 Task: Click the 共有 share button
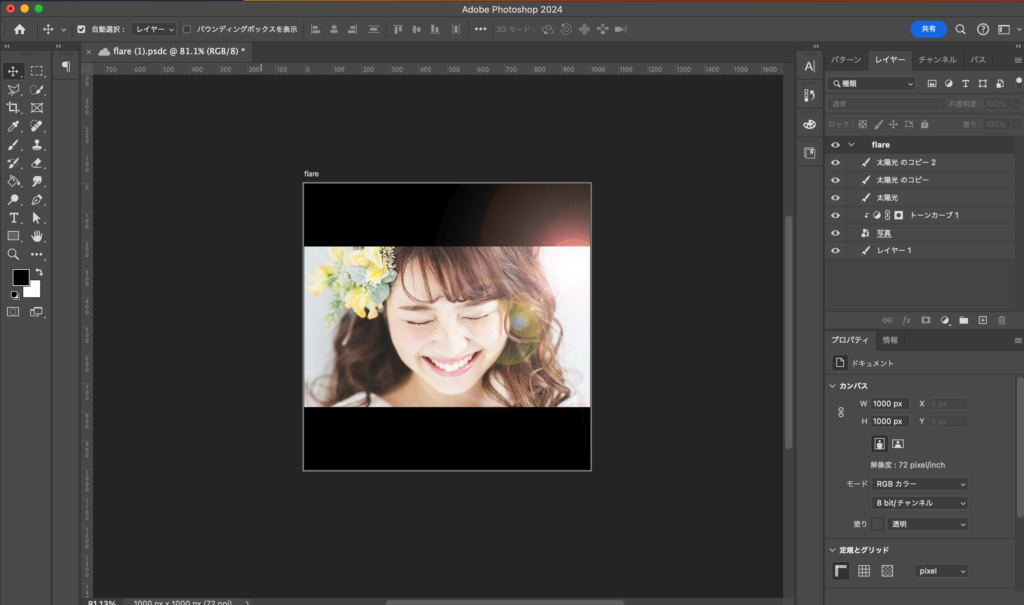click(x=928, y=29)
